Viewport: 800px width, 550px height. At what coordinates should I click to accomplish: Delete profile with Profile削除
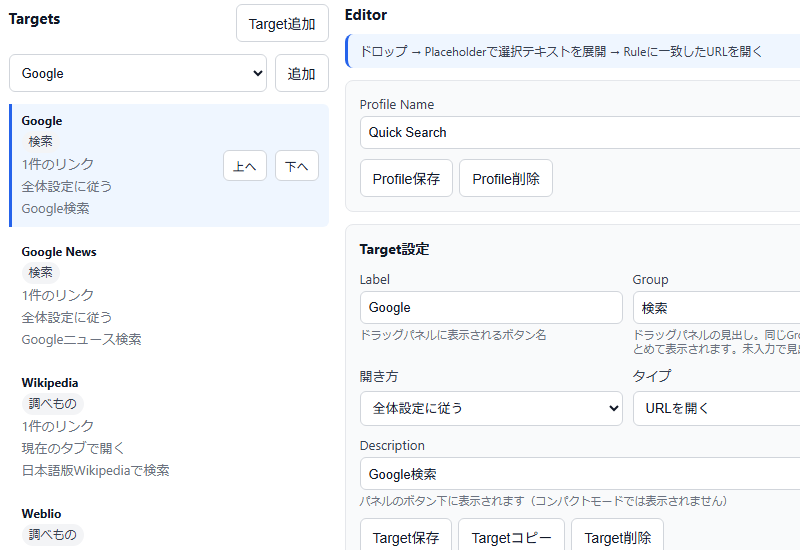pos(506,179)
